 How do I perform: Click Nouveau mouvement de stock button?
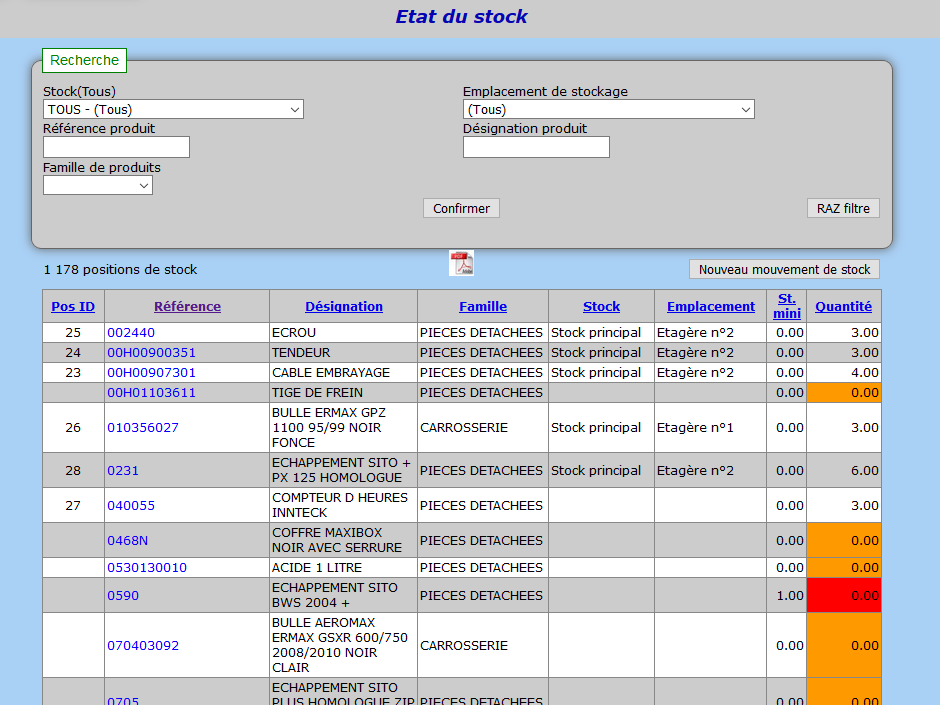[x=784, y=270]
